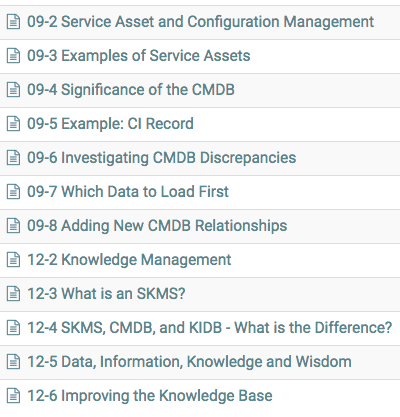Select page icon for 12-3 What is SKMS
Image resolution: width=400 pixels, height=417 pixels.
coord(13,294)
